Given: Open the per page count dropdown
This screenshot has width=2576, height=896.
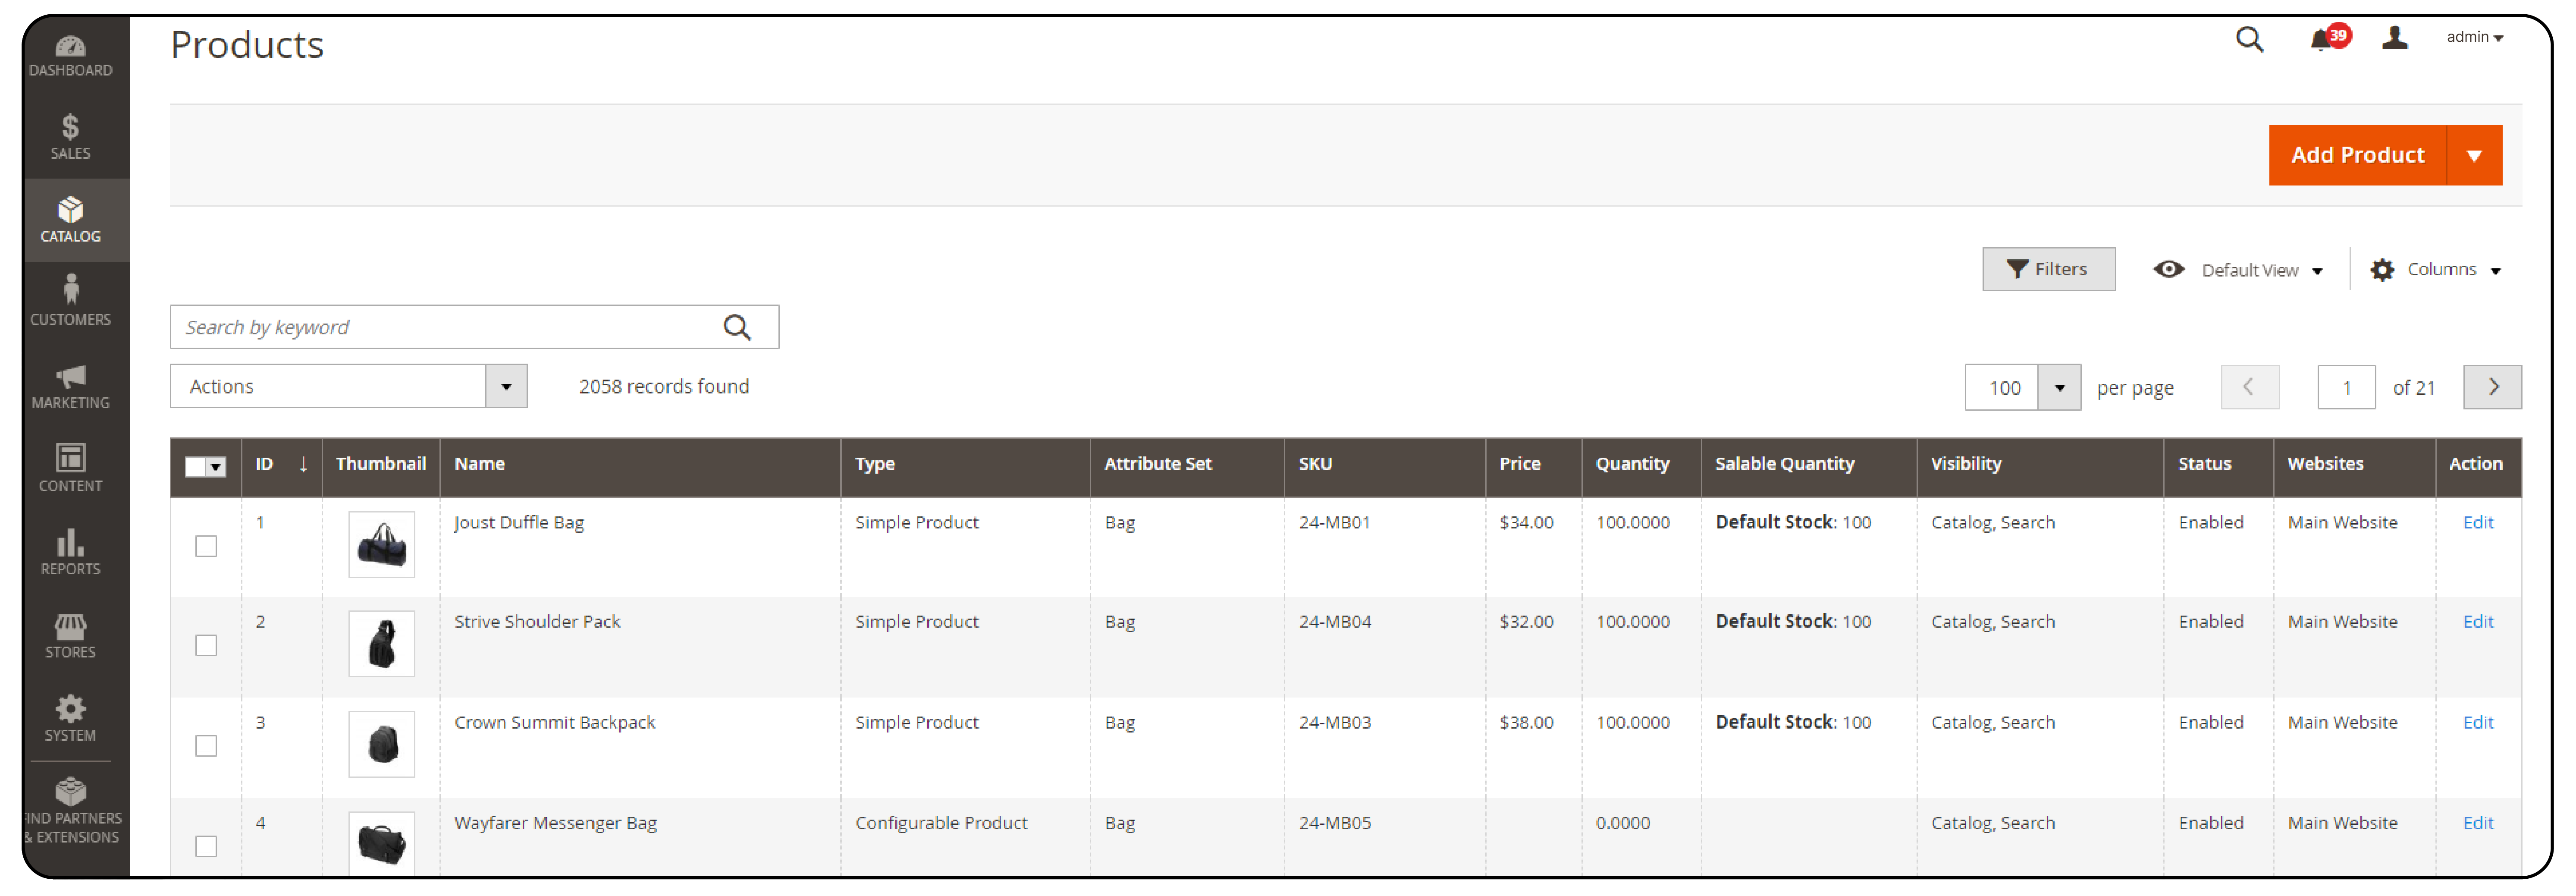Looking at the screenshot, I should [2059, 388].
